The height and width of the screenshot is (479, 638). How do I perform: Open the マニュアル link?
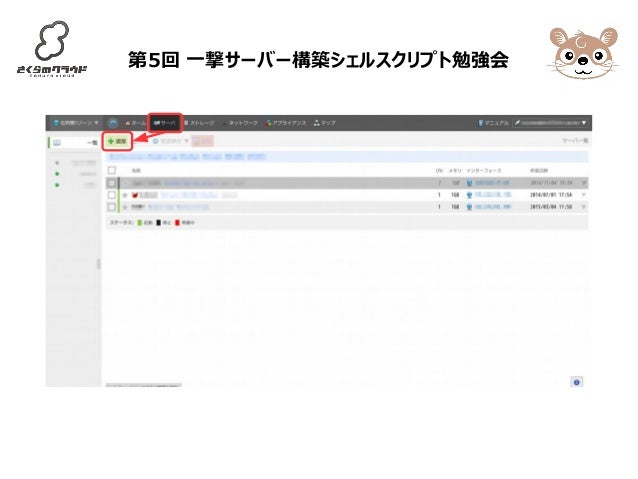(493, 123)
